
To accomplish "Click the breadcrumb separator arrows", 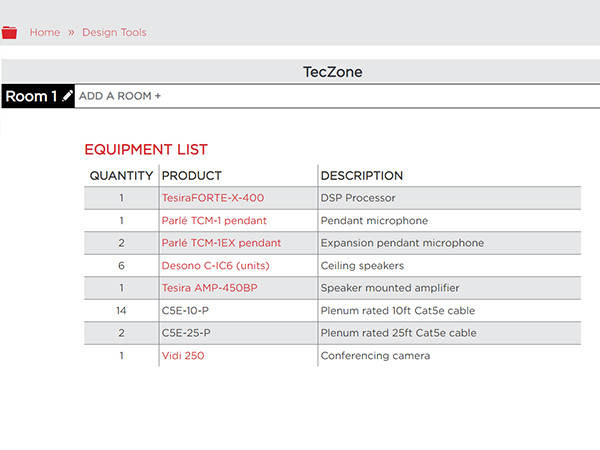I will pos(71,33).
